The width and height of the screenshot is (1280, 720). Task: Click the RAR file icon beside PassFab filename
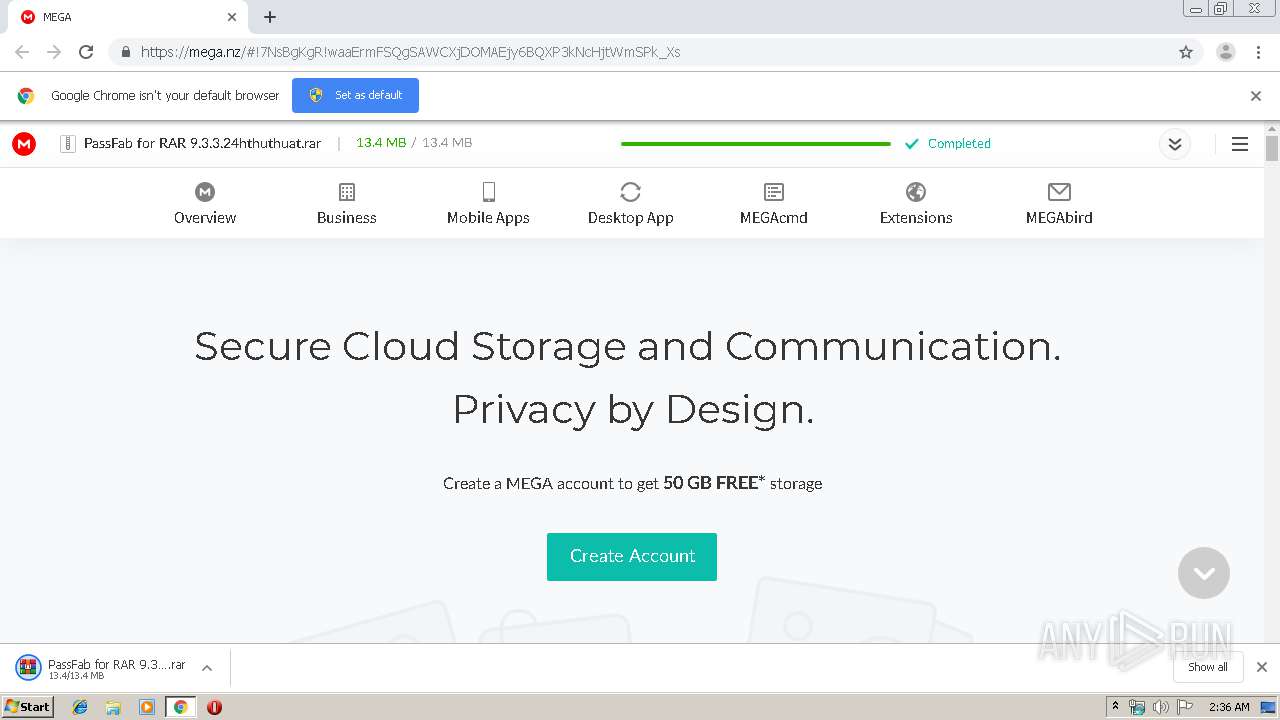[68, 144]
